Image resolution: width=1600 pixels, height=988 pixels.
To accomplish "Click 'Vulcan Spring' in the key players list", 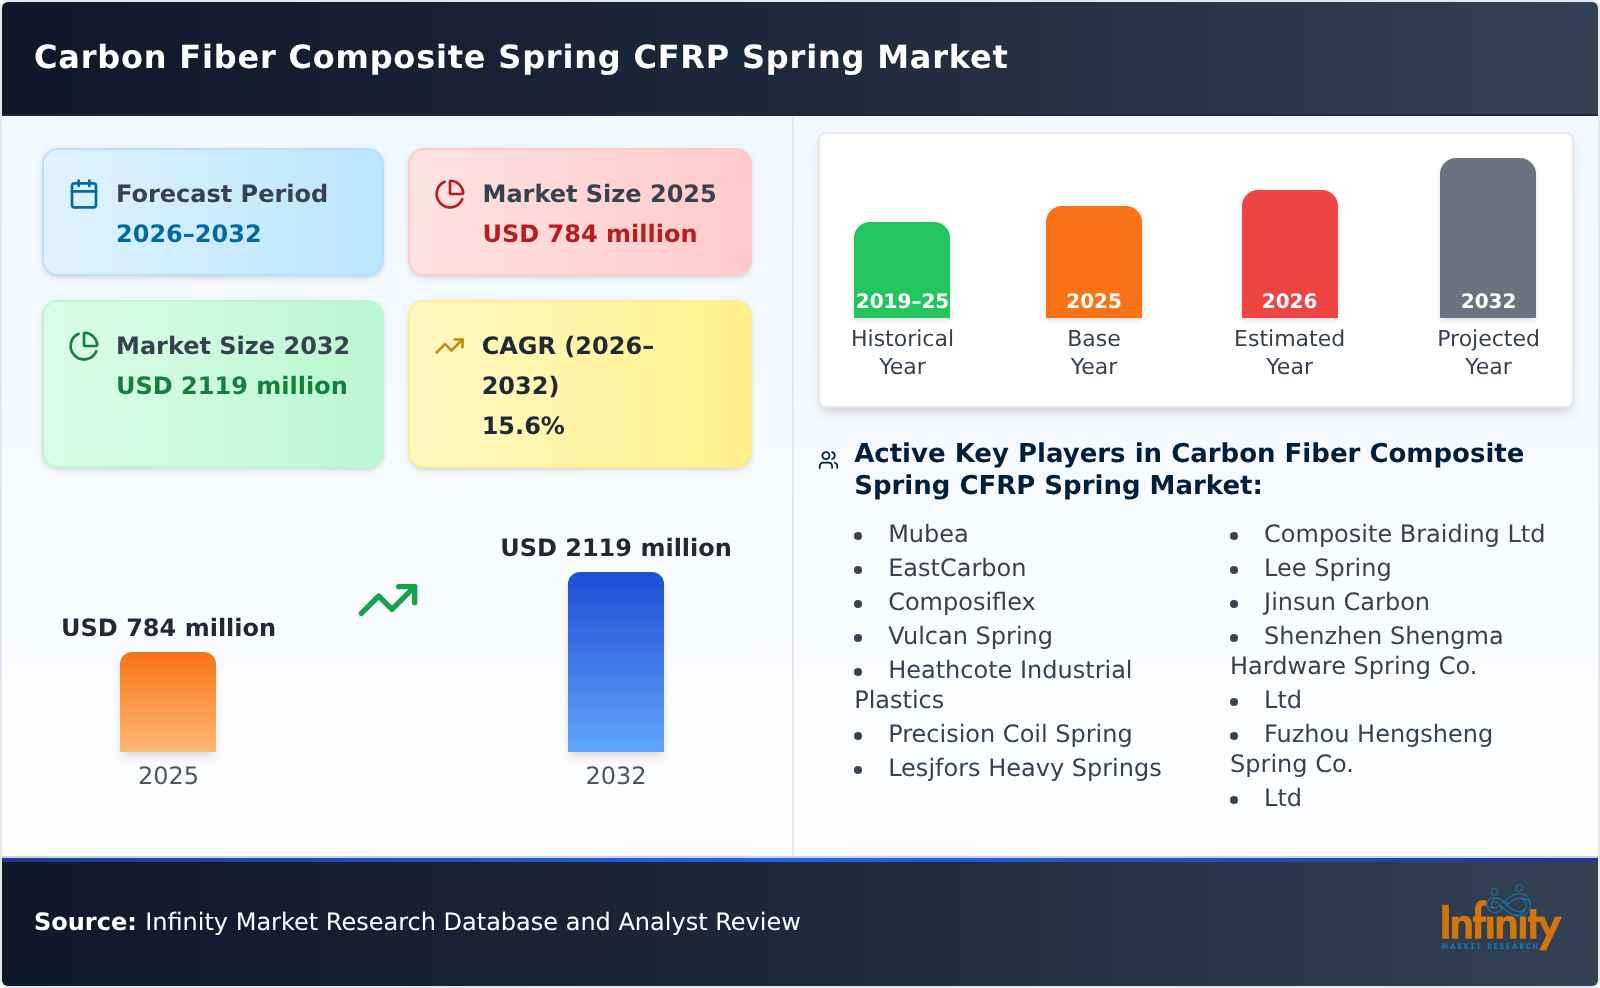I will click(970, 636).
